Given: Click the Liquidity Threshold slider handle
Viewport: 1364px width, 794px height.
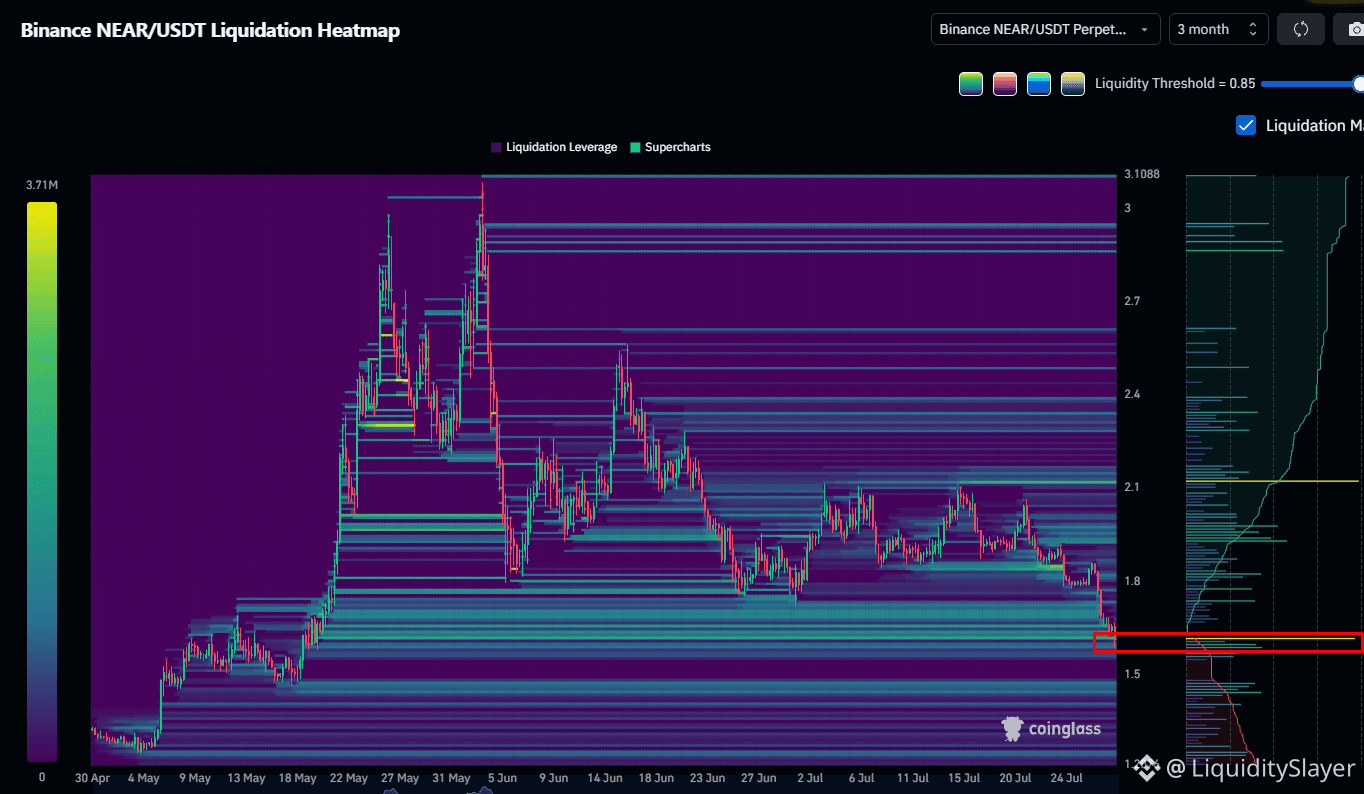Looking at the screenshot, I should (1358, 84).
